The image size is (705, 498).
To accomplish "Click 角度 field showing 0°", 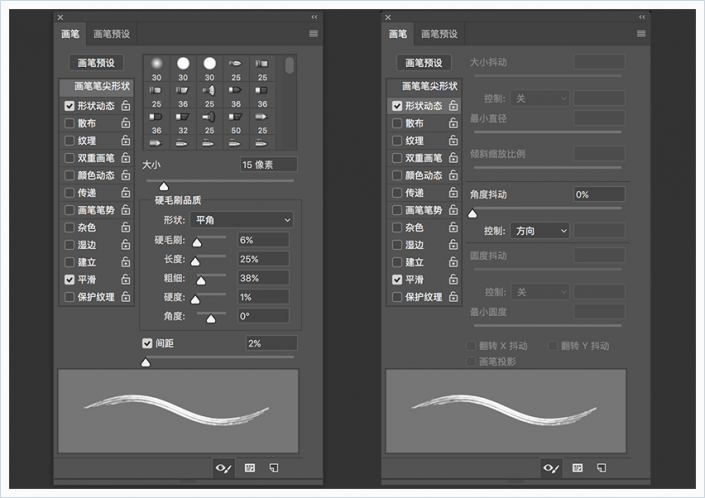I will click(263, 316).
